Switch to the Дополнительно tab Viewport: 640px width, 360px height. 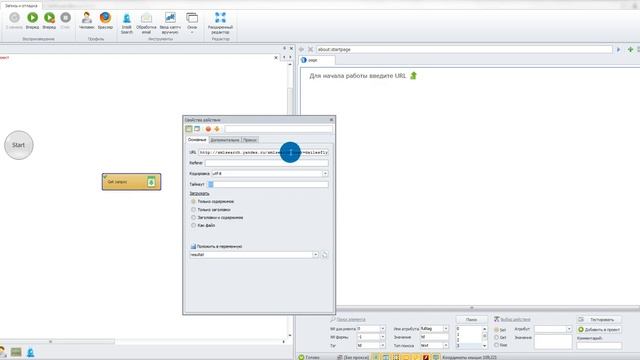click(225, 140)
